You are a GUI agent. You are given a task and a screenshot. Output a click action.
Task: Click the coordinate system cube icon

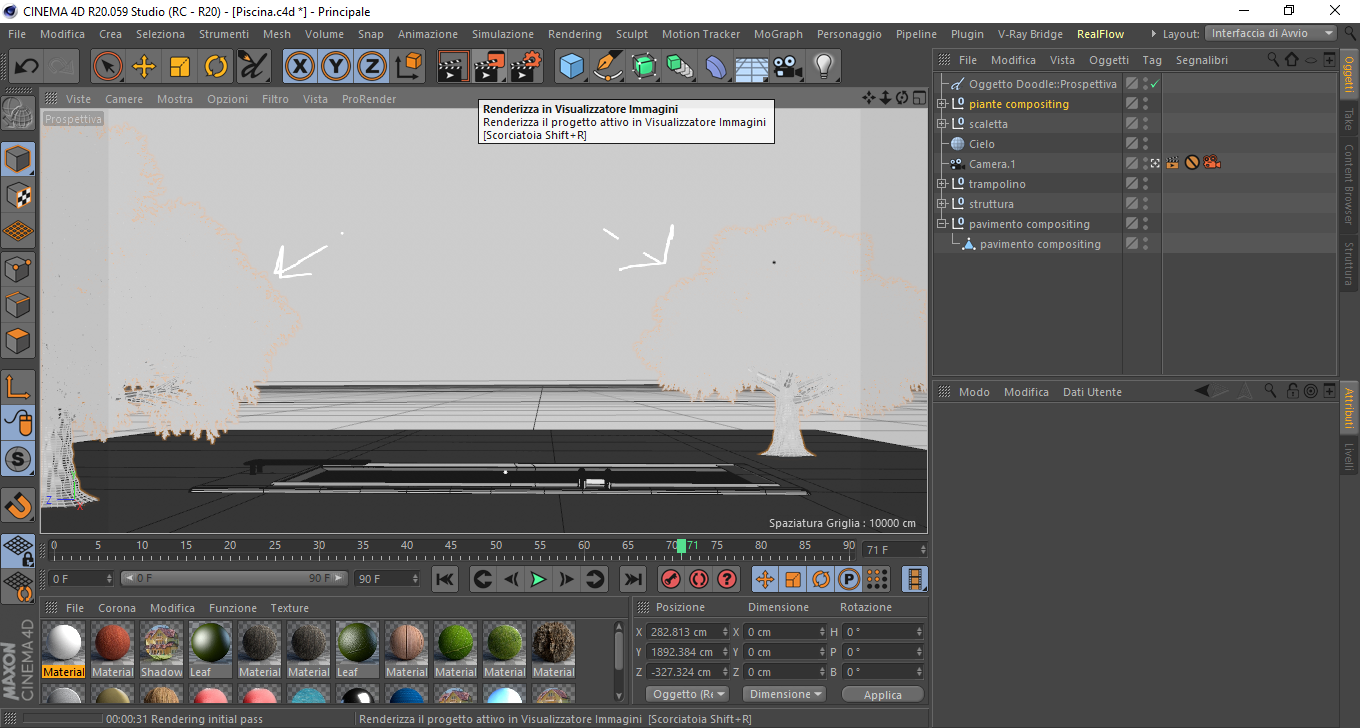(408, 67)
